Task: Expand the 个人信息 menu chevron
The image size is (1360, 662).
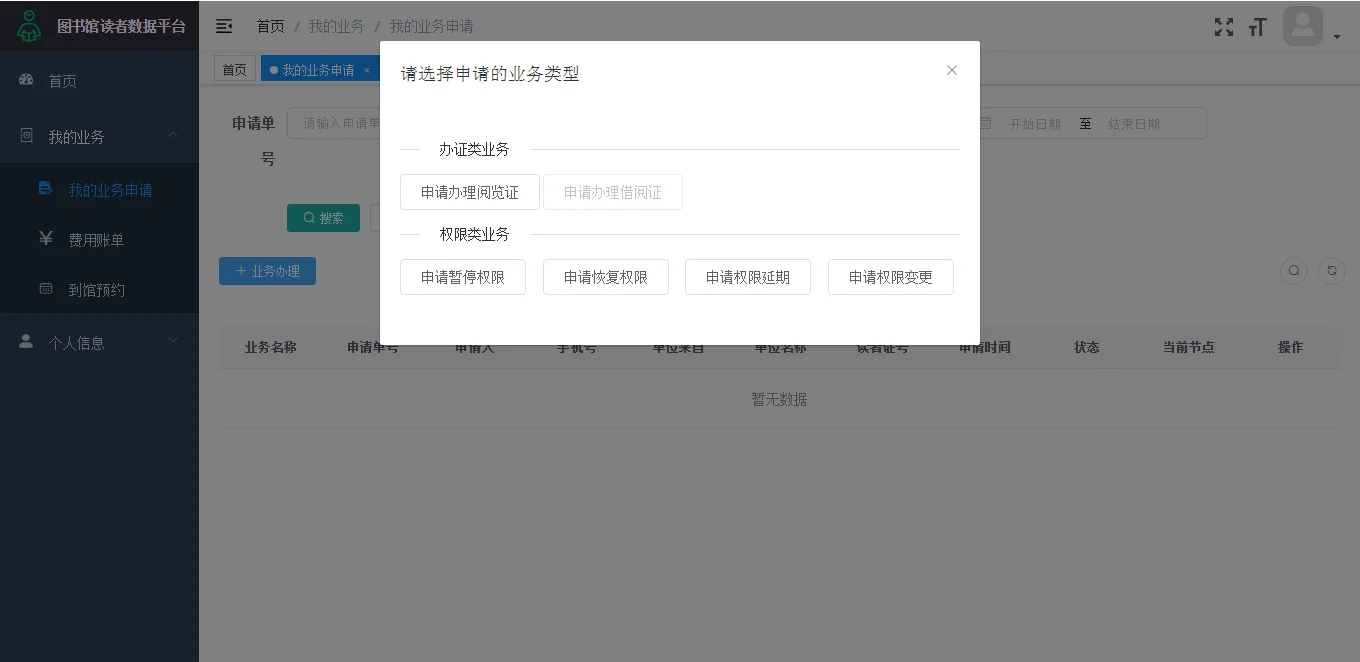Action: 173,341
